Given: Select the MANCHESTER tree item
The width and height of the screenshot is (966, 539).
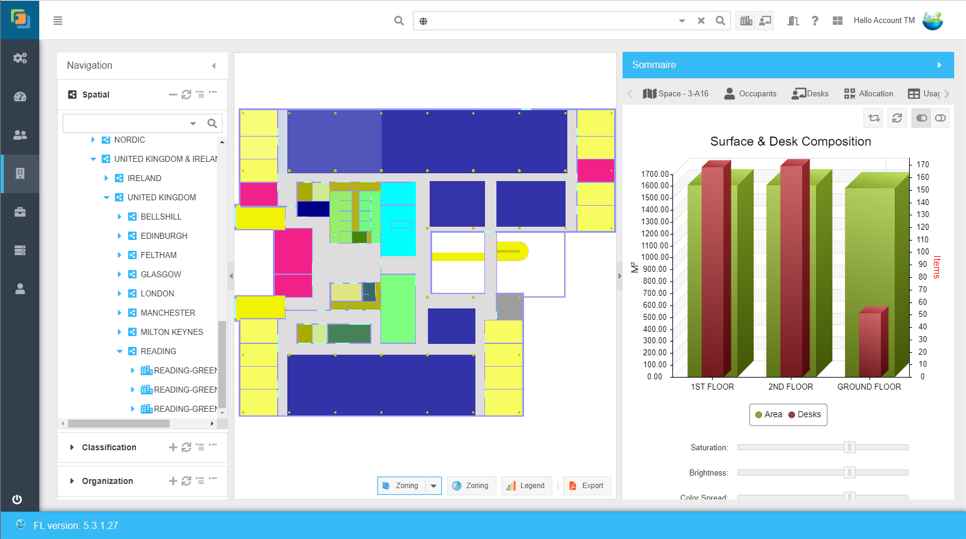Looking at the screenshot, I should tap(168, 312).
